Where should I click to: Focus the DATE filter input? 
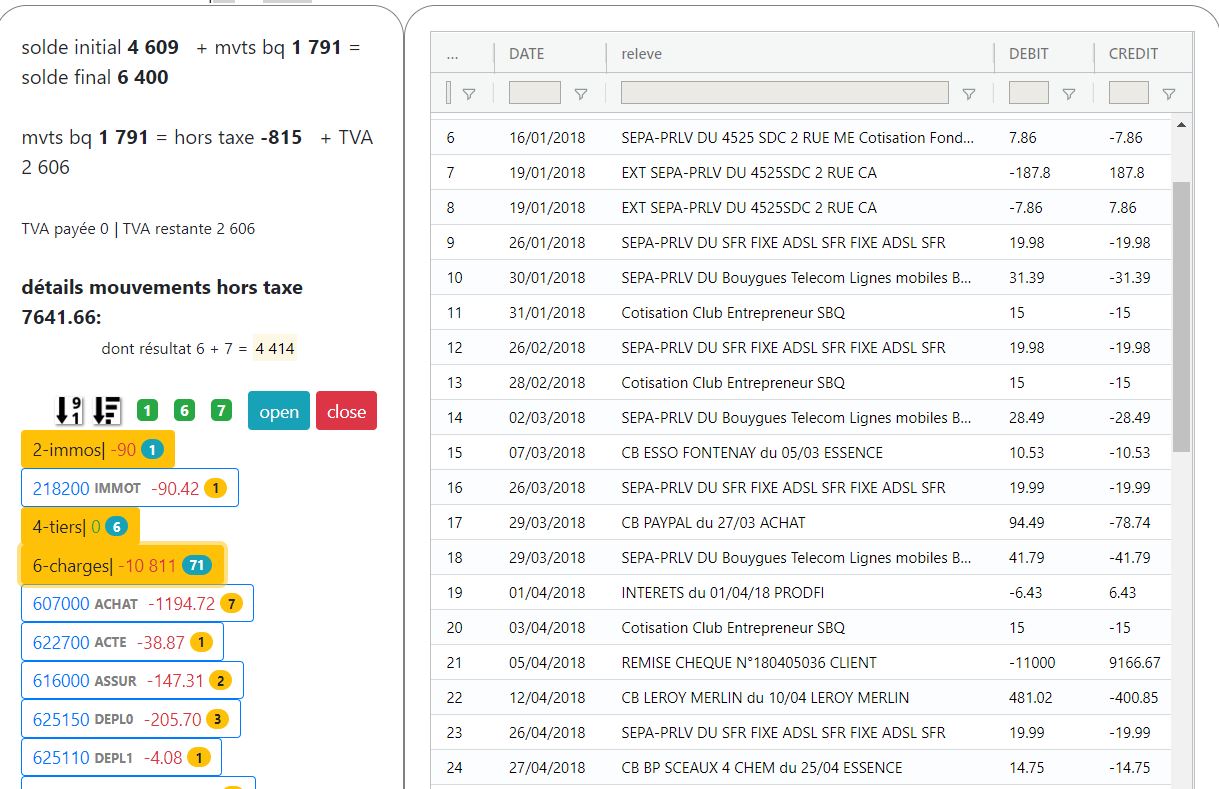[x=535, y=93]
